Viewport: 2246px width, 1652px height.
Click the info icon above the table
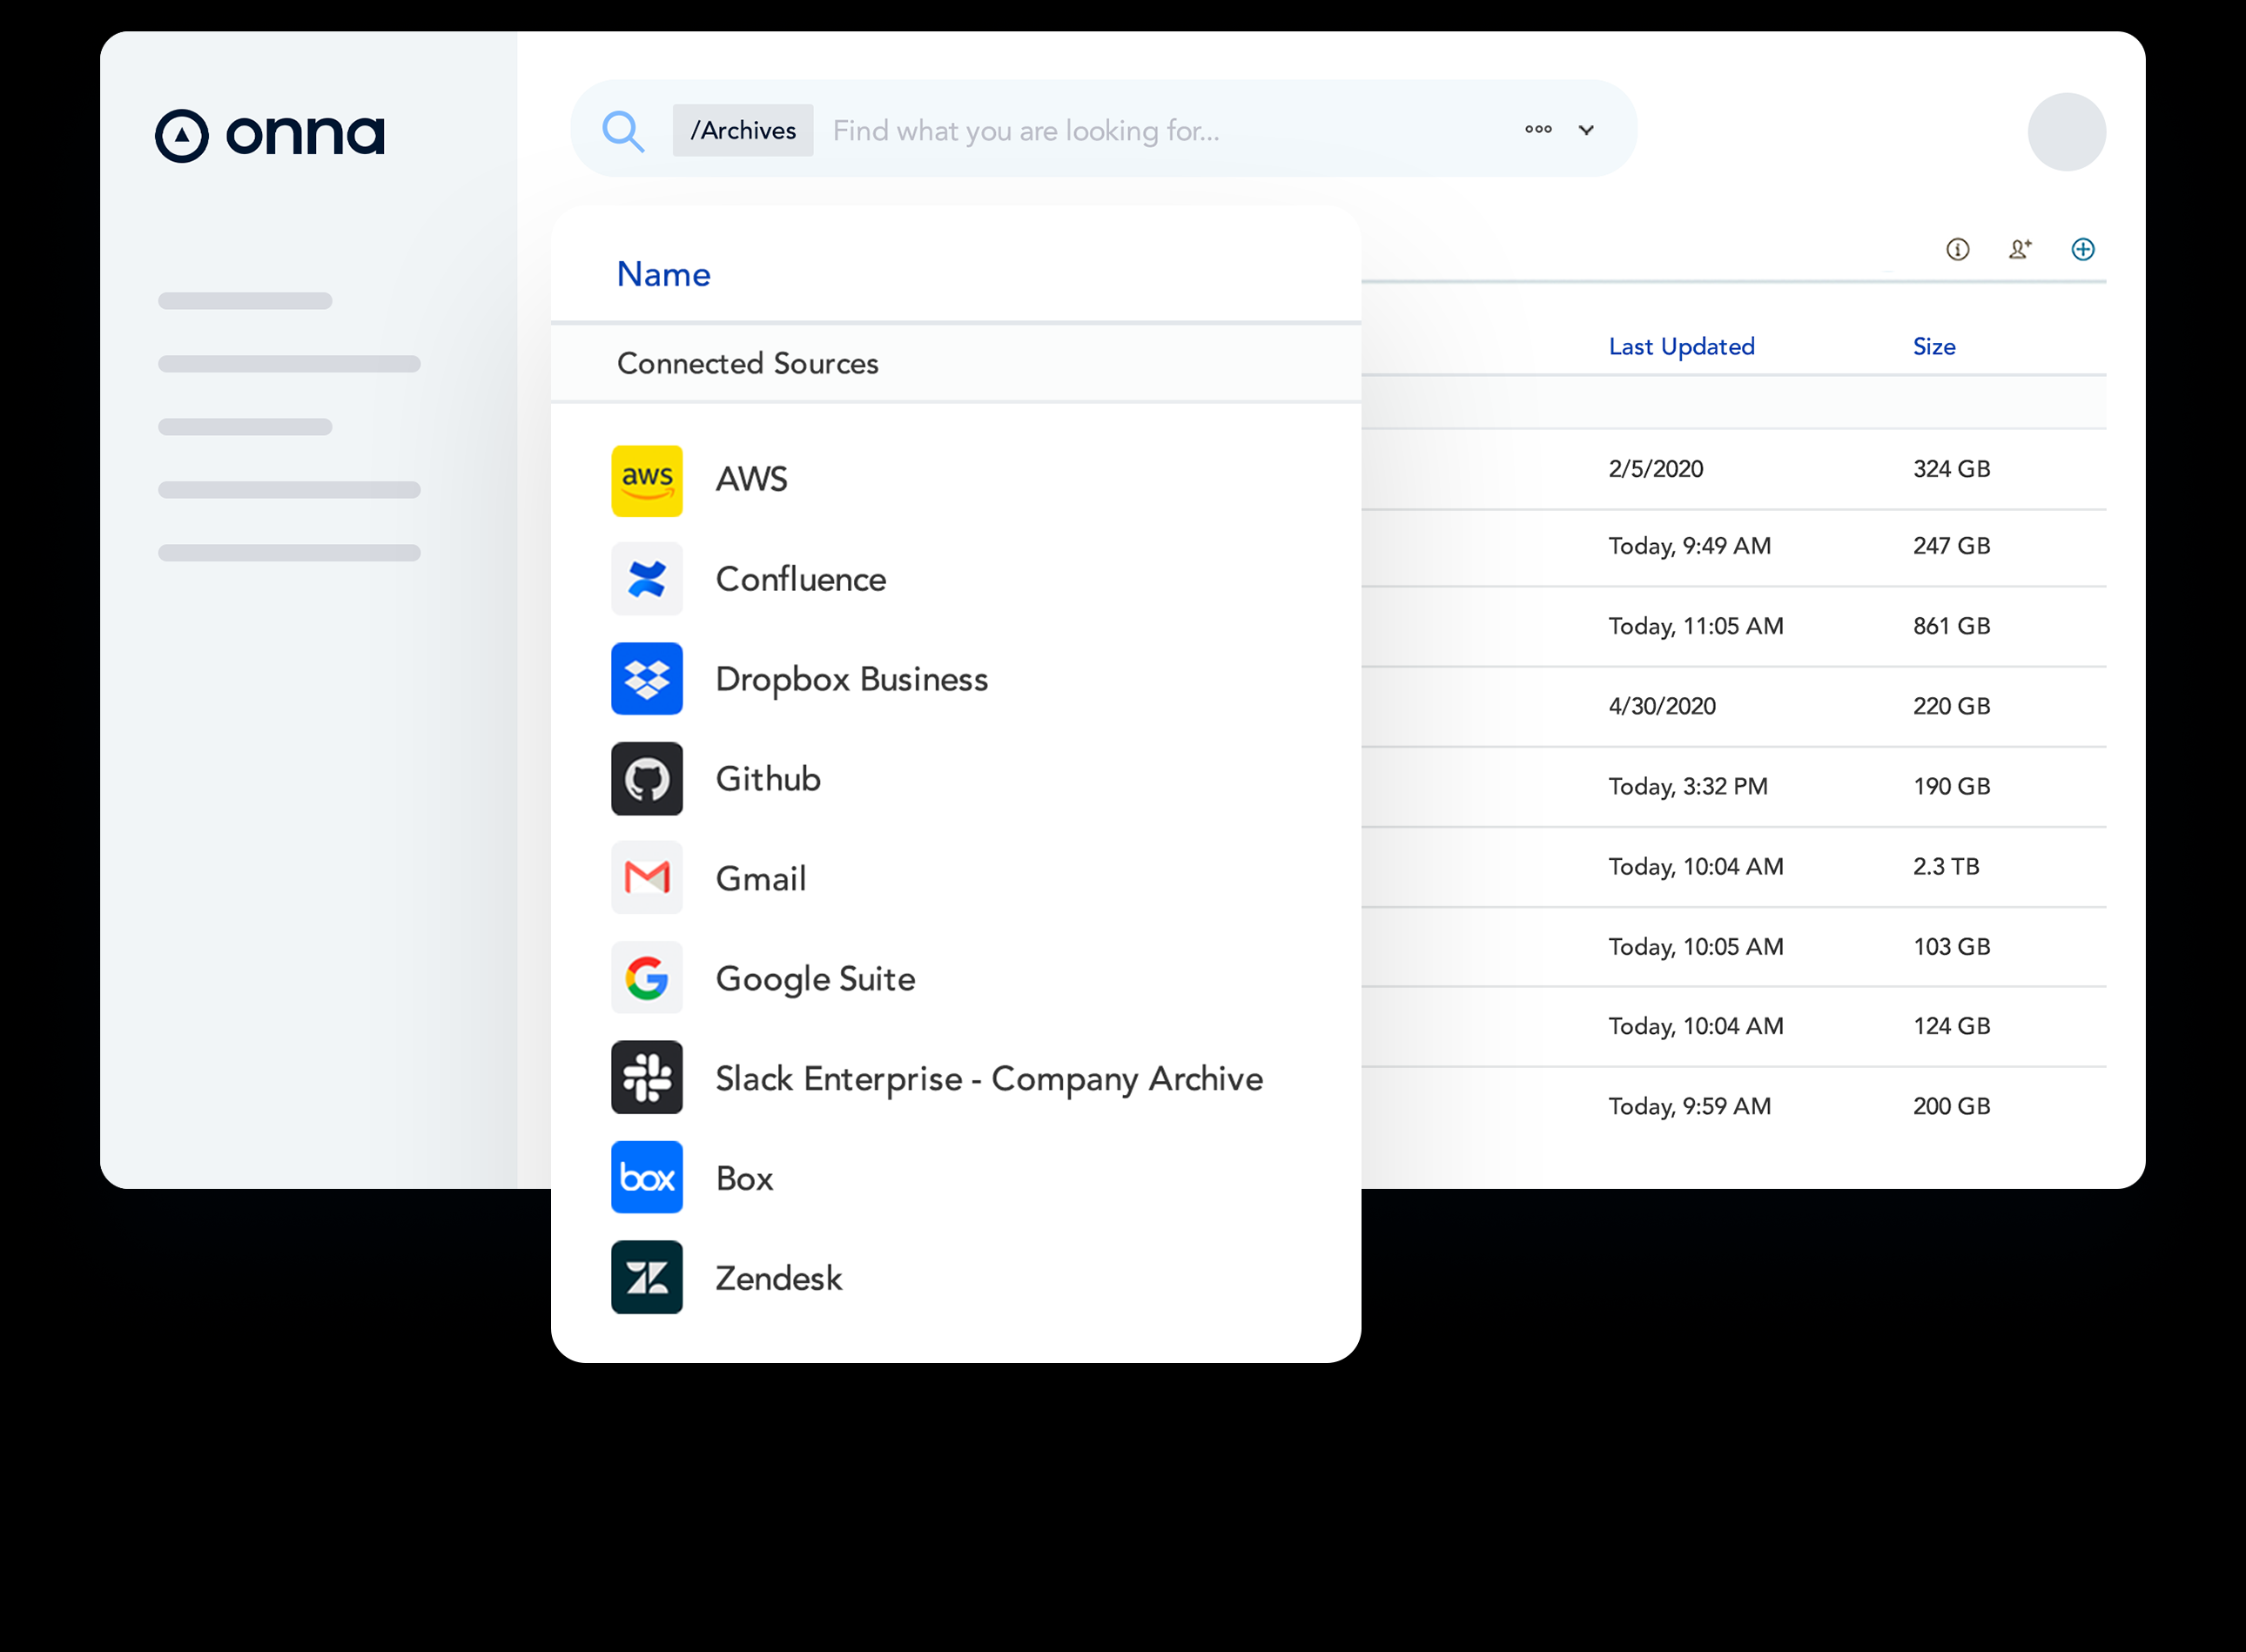click(x=1958, y=249)
